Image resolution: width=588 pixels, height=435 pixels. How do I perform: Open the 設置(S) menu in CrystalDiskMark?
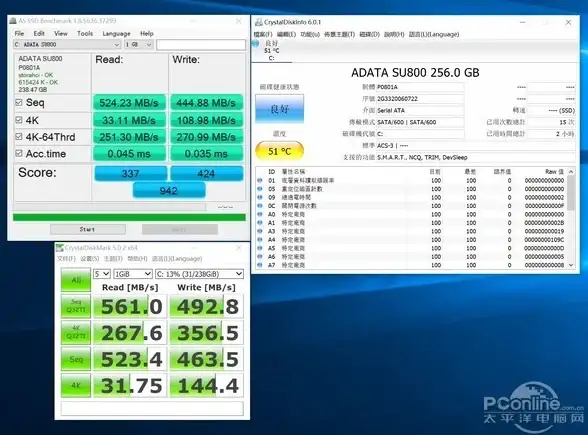(x=90, y=259)
